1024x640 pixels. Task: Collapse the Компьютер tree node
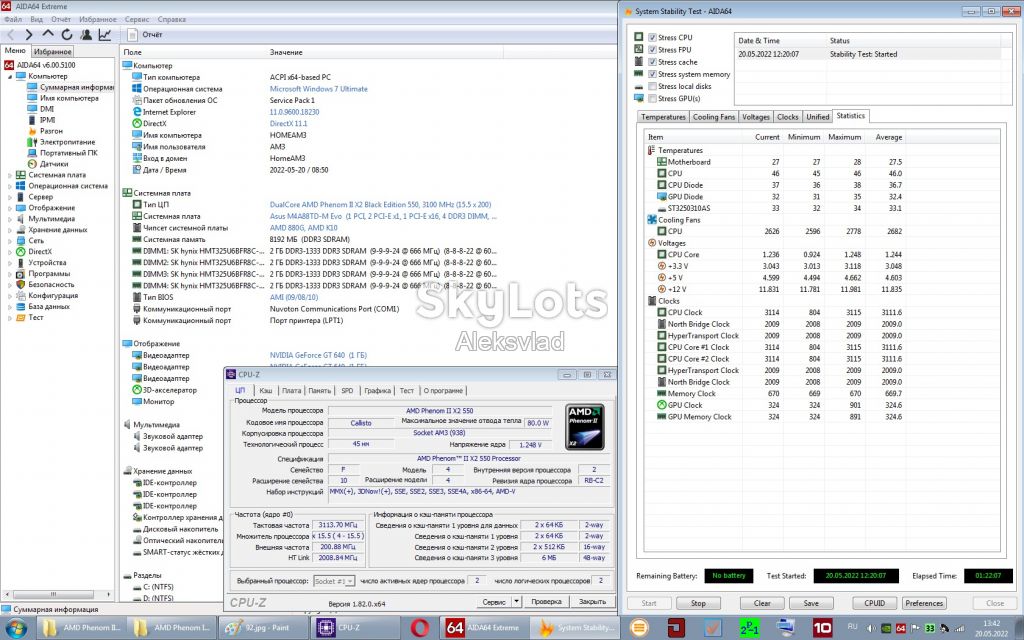tap(10, 76)
